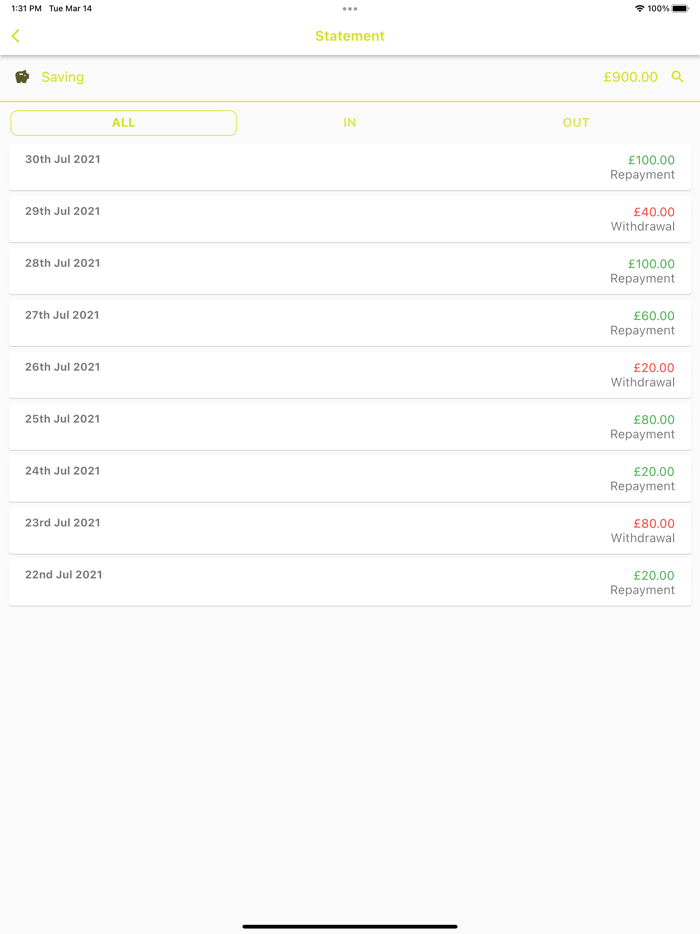The width and height of the screenshot is (700, 934).
Task: Switch to the IN transactions tab
Action: pos(350,123)
